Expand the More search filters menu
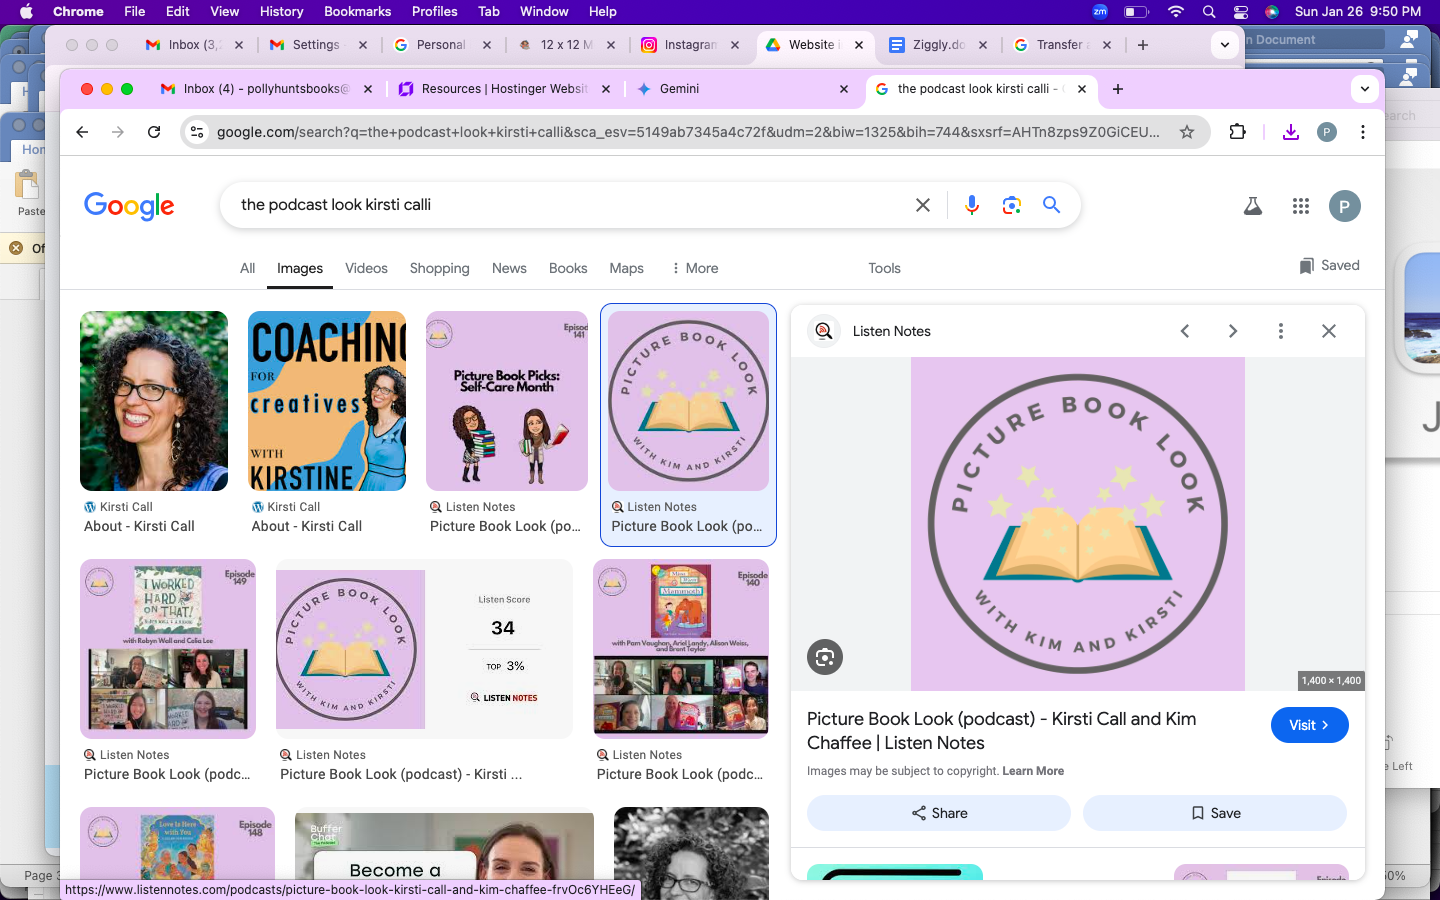 (695, 268)
